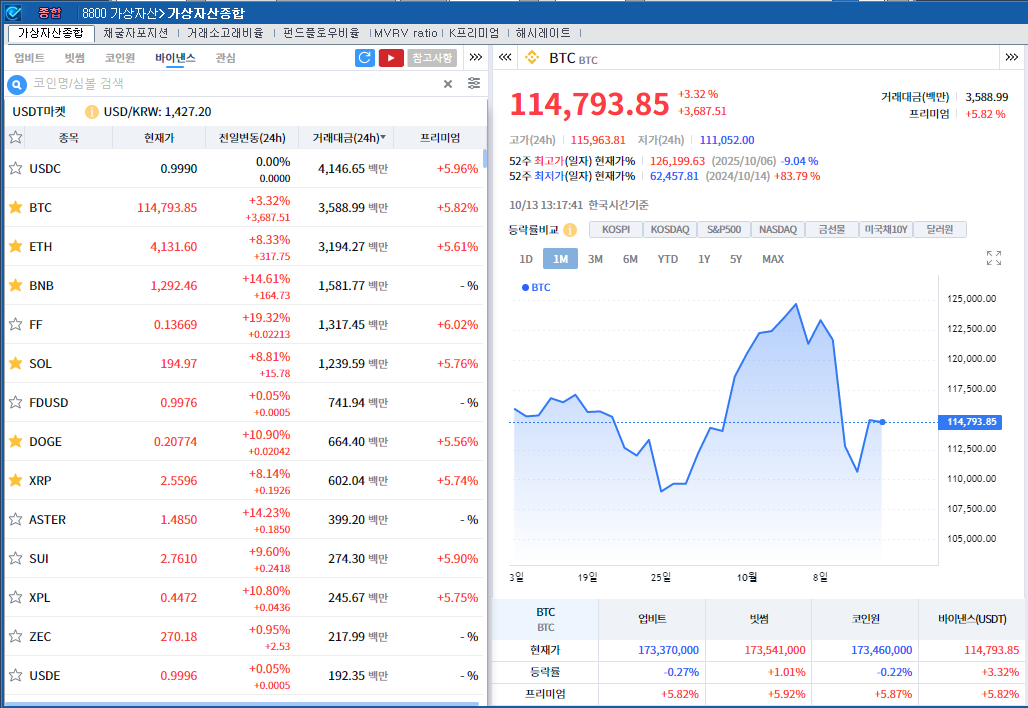This screenshot has width=1028, height=708.
Task: Unstar BTC from favorites
Action: click(x=16, y=207)
